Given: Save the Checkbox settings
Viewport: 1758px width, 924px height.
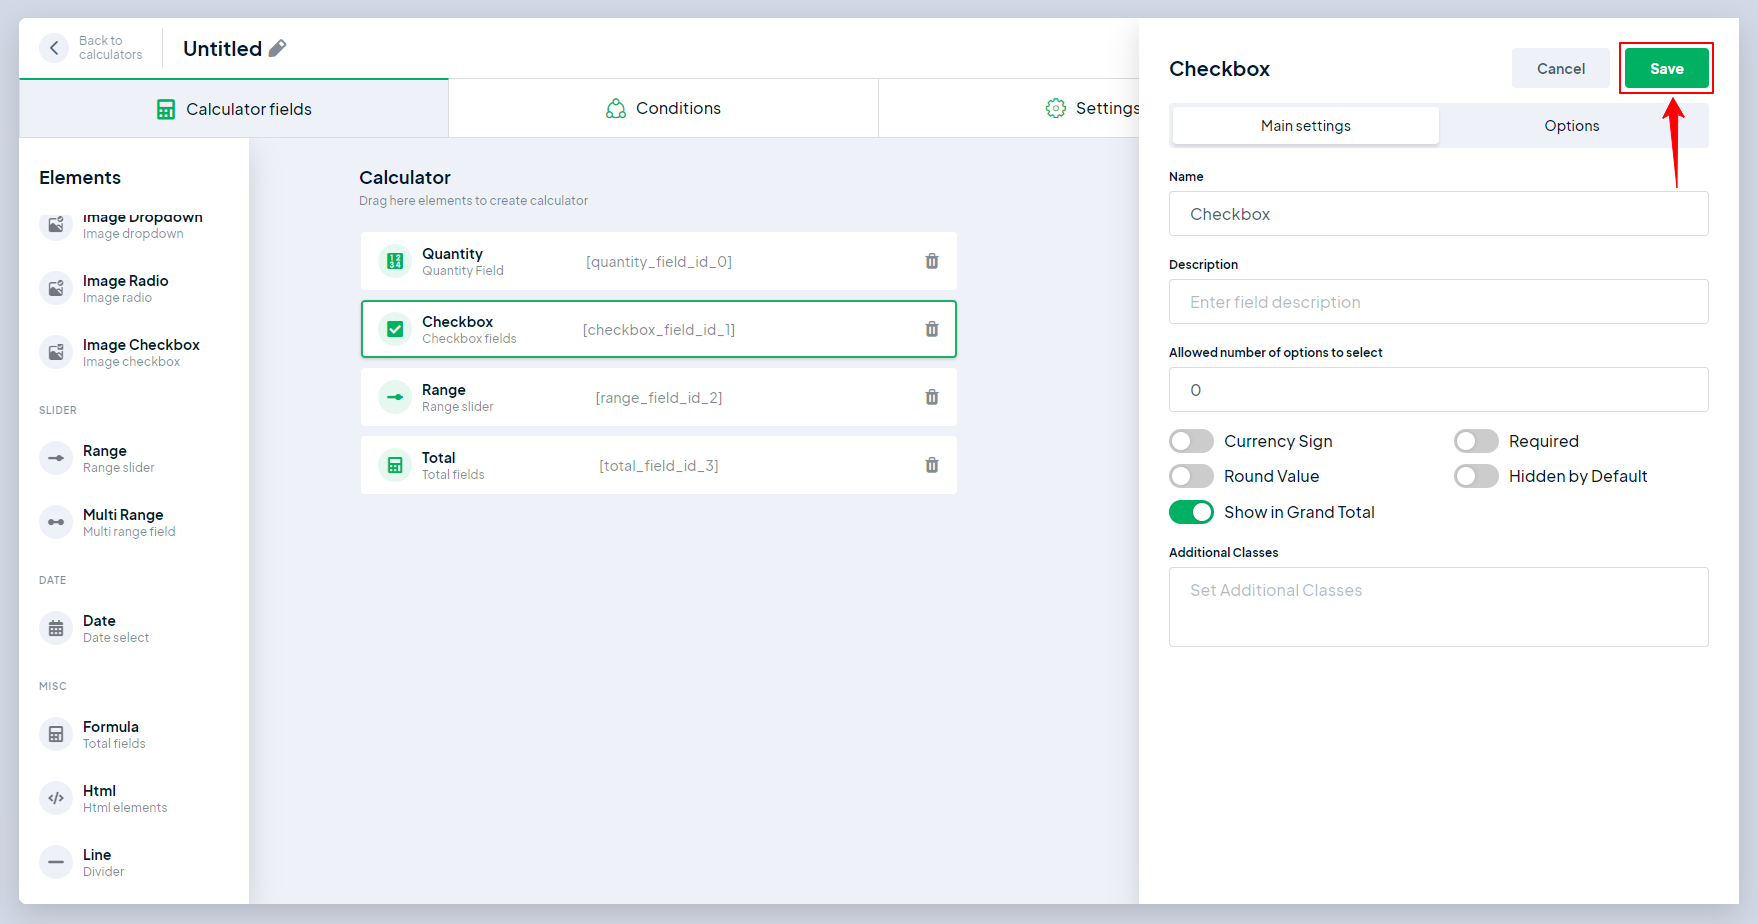Looking at the screenshot, I should (x=1666, y=68).
